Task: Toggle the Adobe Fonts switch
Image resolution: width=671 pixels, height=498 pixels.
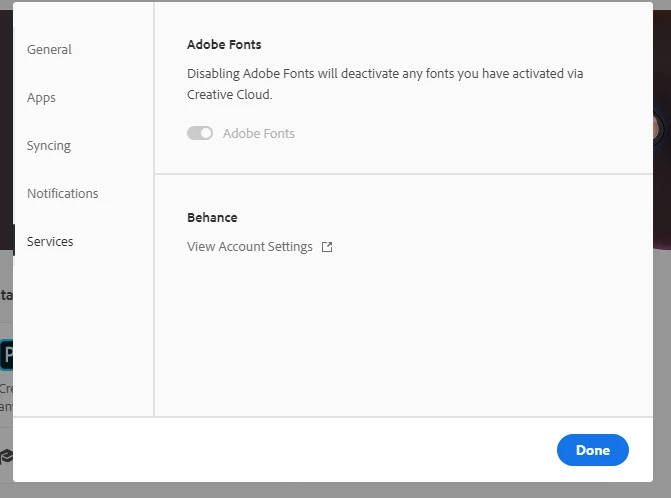Action: click(200, 133)
